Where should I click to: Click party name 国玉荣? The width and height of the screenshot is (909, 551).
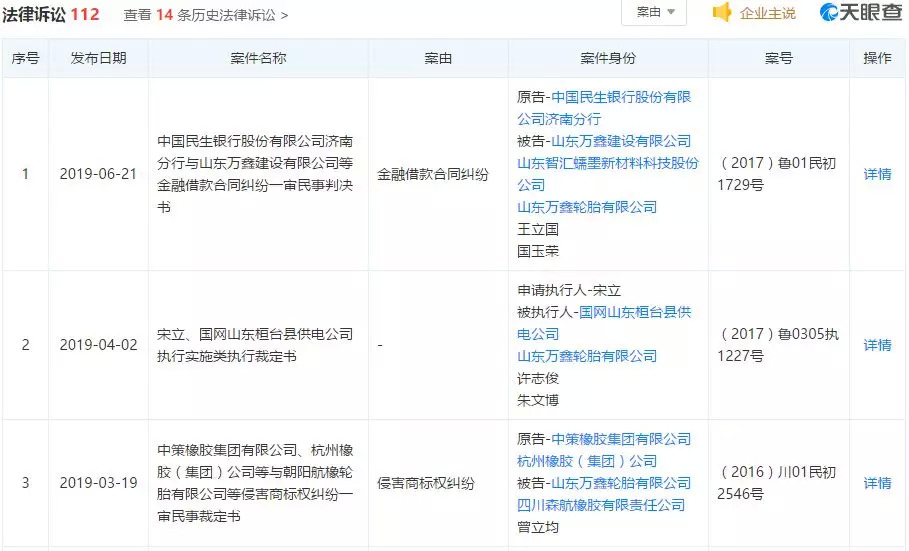tap(538, 251)
